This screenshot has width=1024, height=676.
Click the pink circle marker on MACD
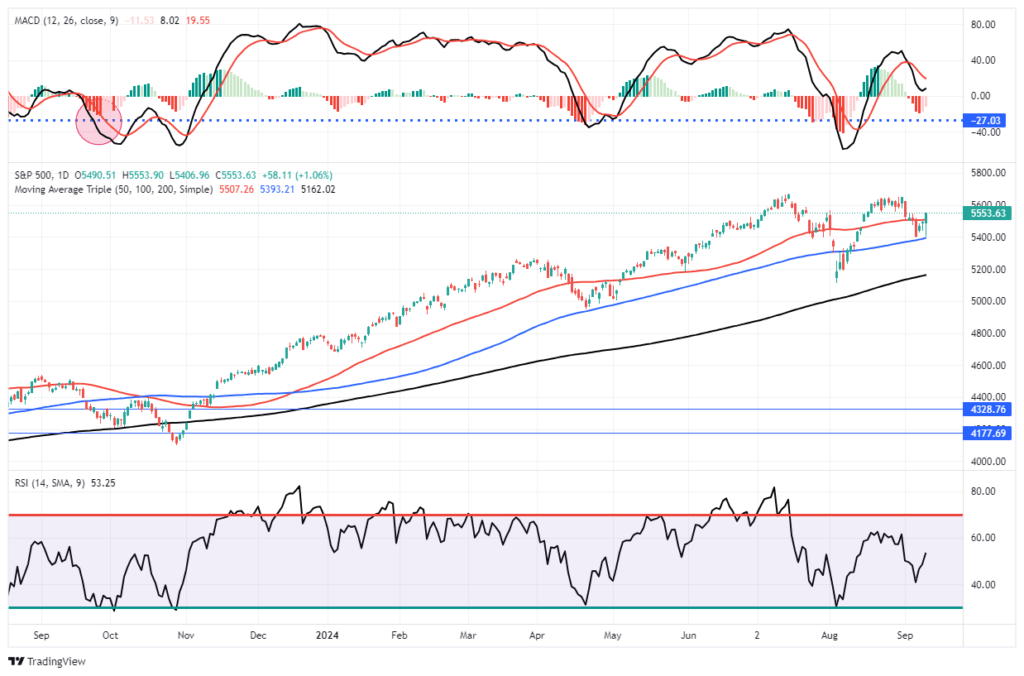pyautogui.click(x=99, y=121)
